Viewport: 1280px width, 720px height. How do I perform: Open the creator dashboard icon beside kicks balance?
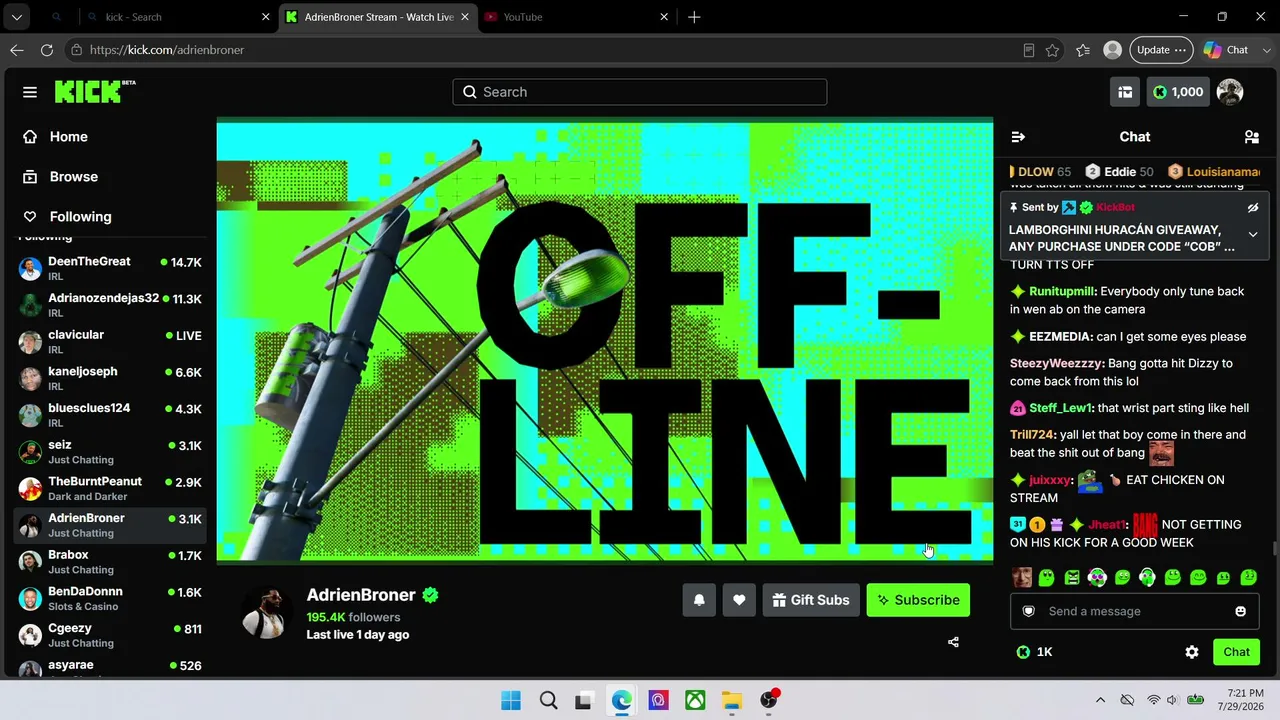[1125, 92]
